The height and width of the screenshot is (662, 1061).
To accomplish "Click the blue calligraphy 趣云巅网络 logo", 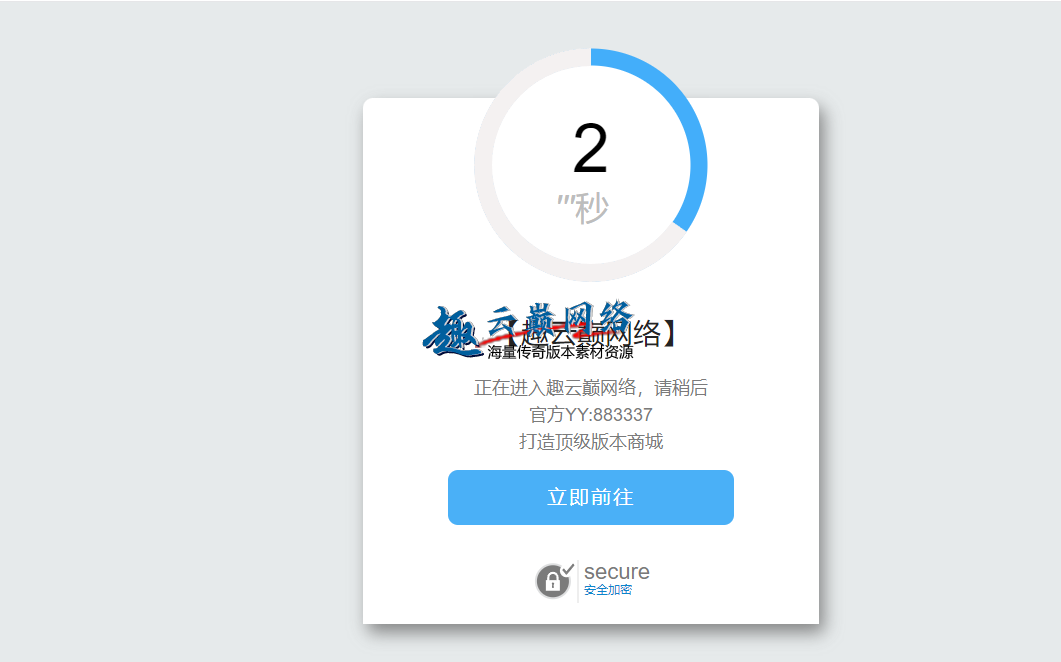I will click(x=528, y=328).
